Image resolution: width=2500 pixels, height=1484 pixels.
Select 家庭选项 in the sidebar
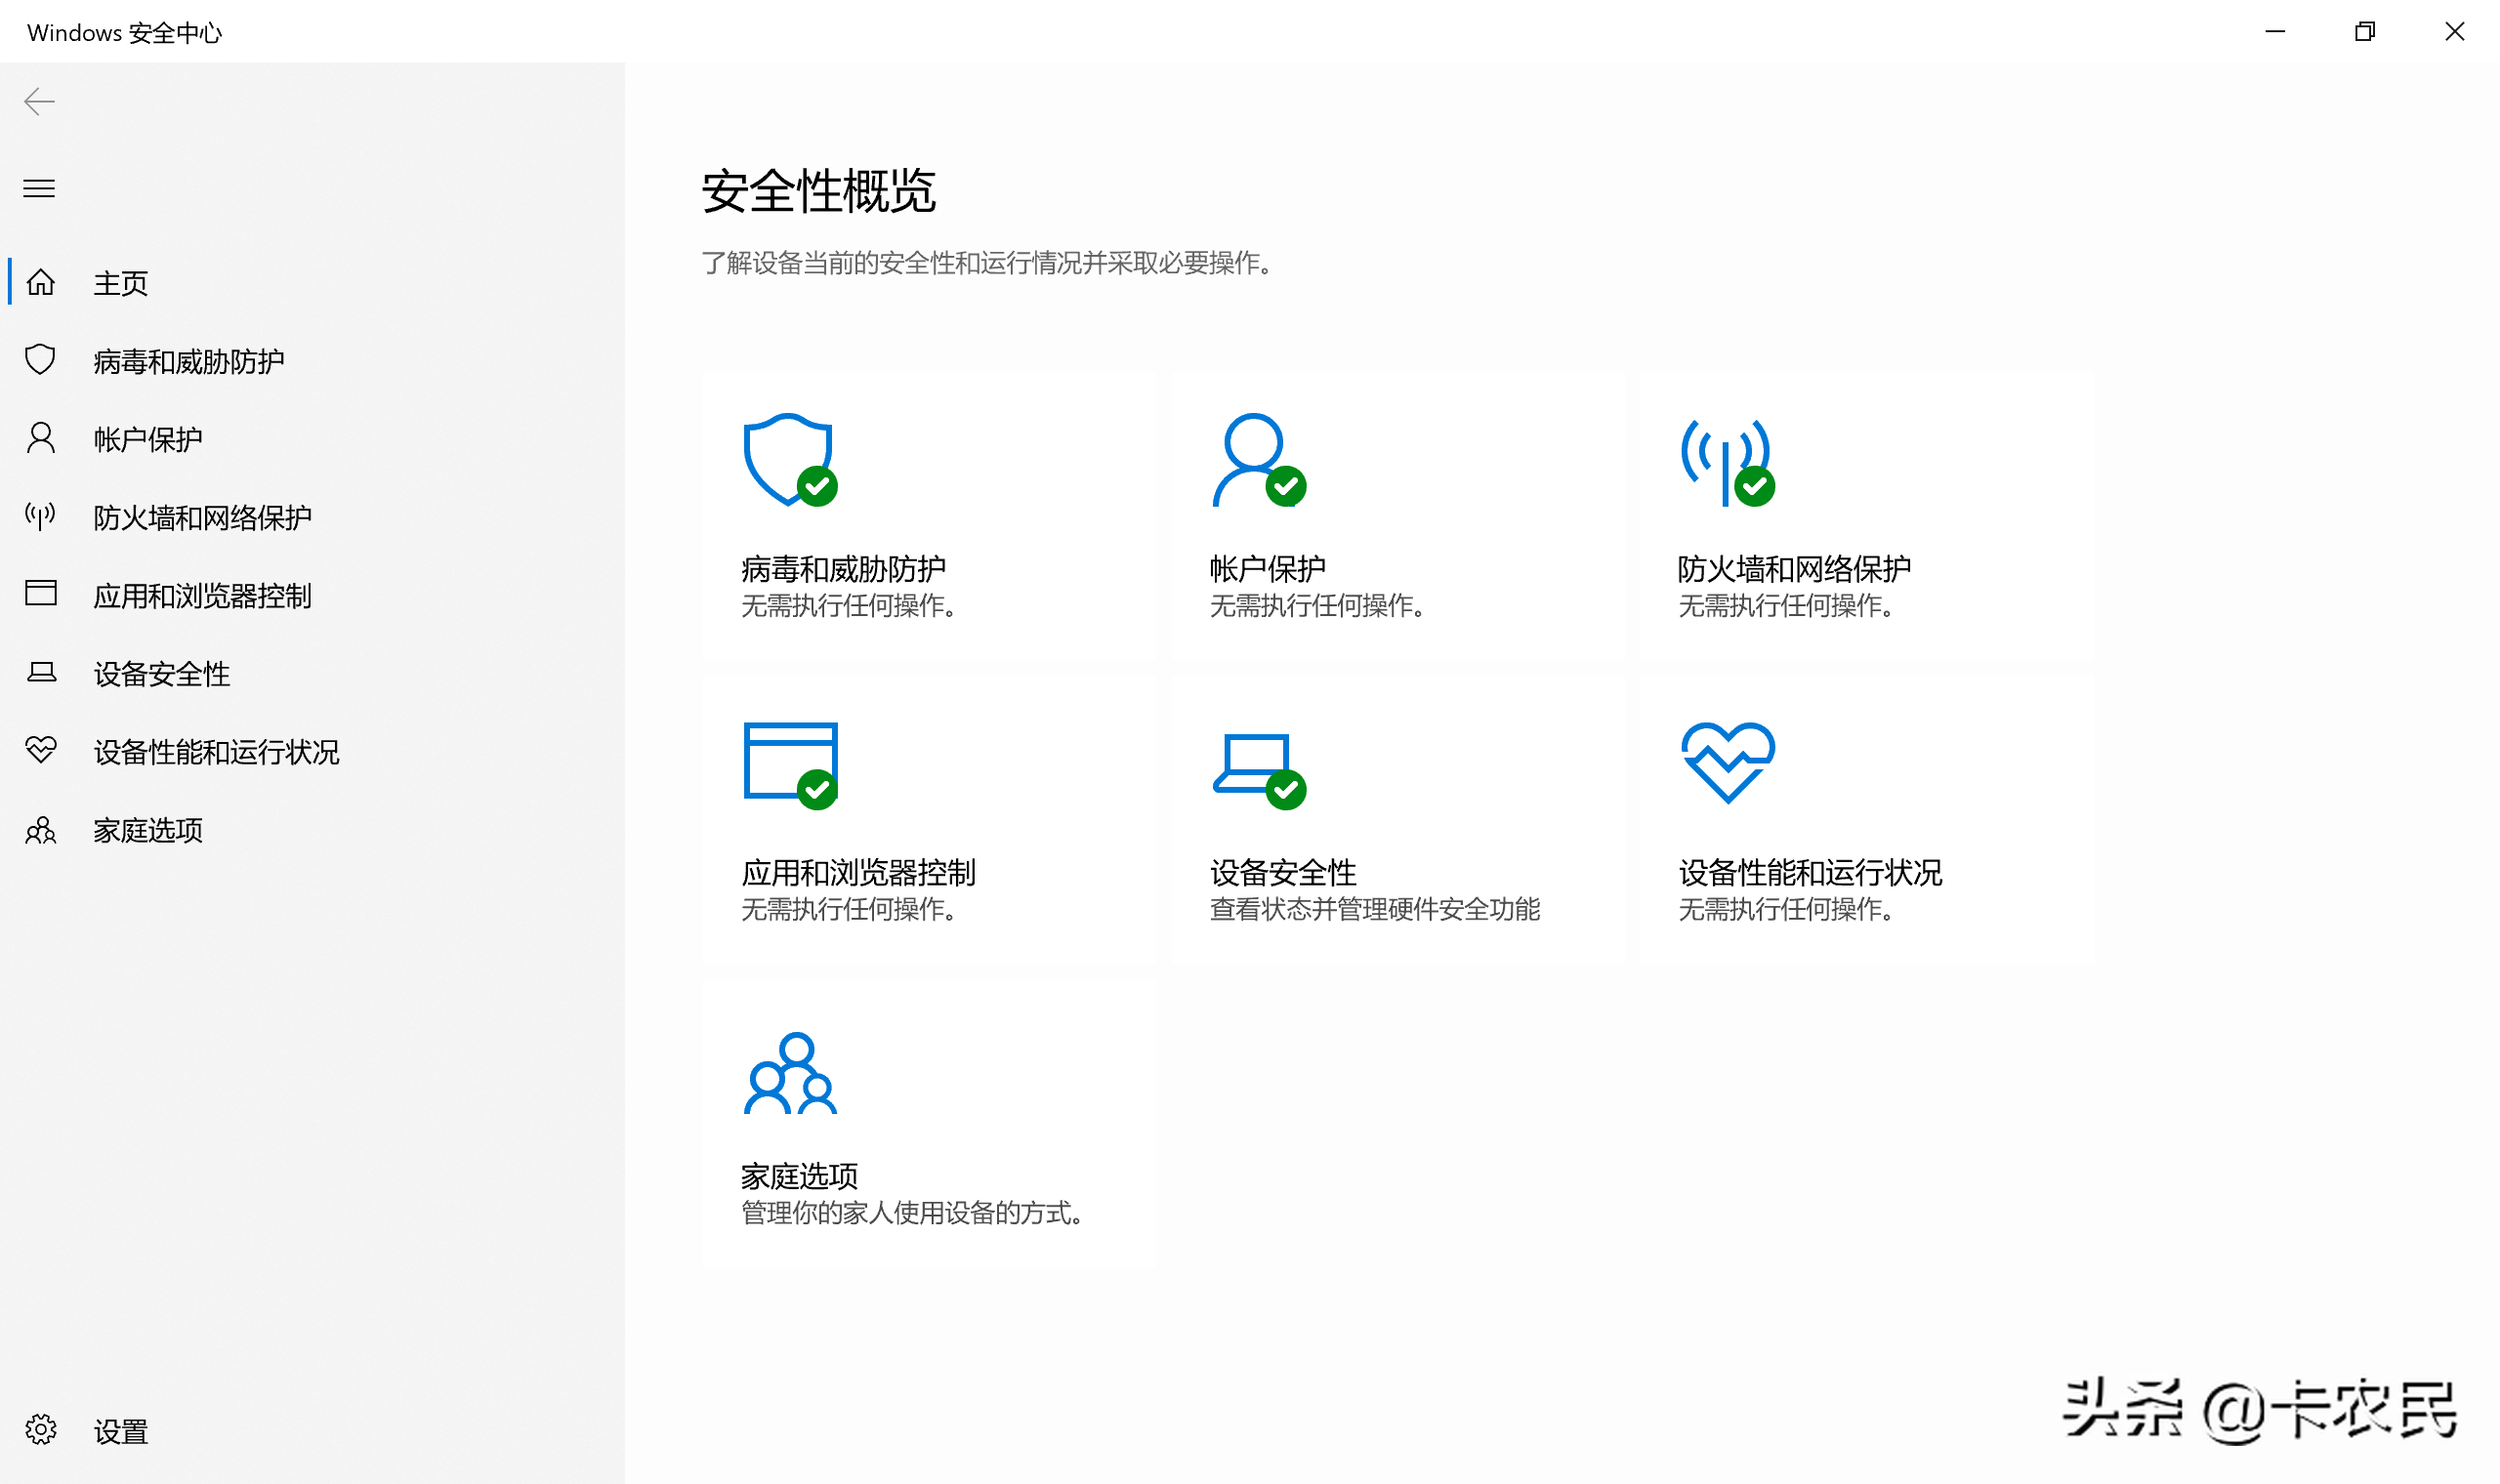148,830
